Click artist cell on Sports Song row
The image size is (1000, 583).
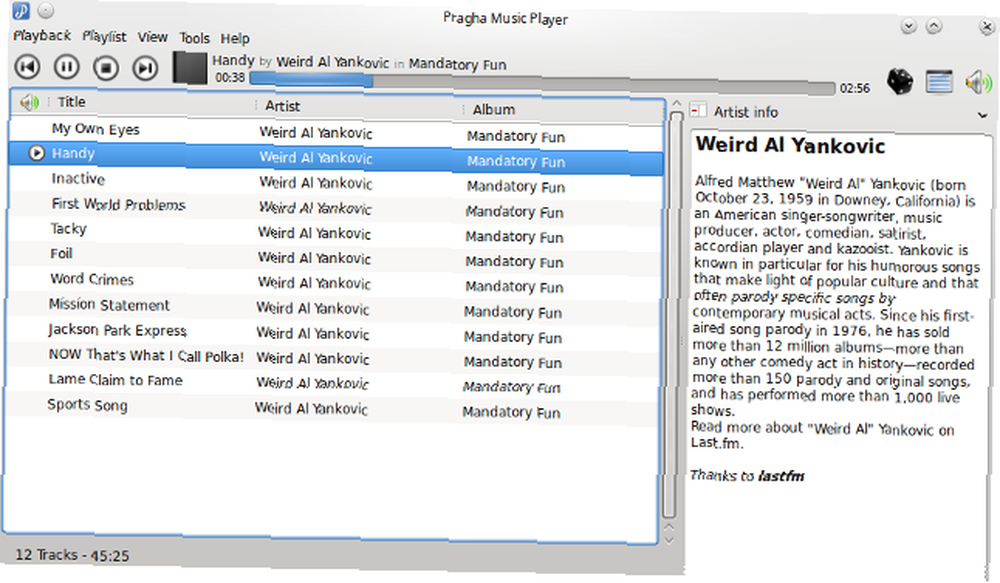pos(311,408)
